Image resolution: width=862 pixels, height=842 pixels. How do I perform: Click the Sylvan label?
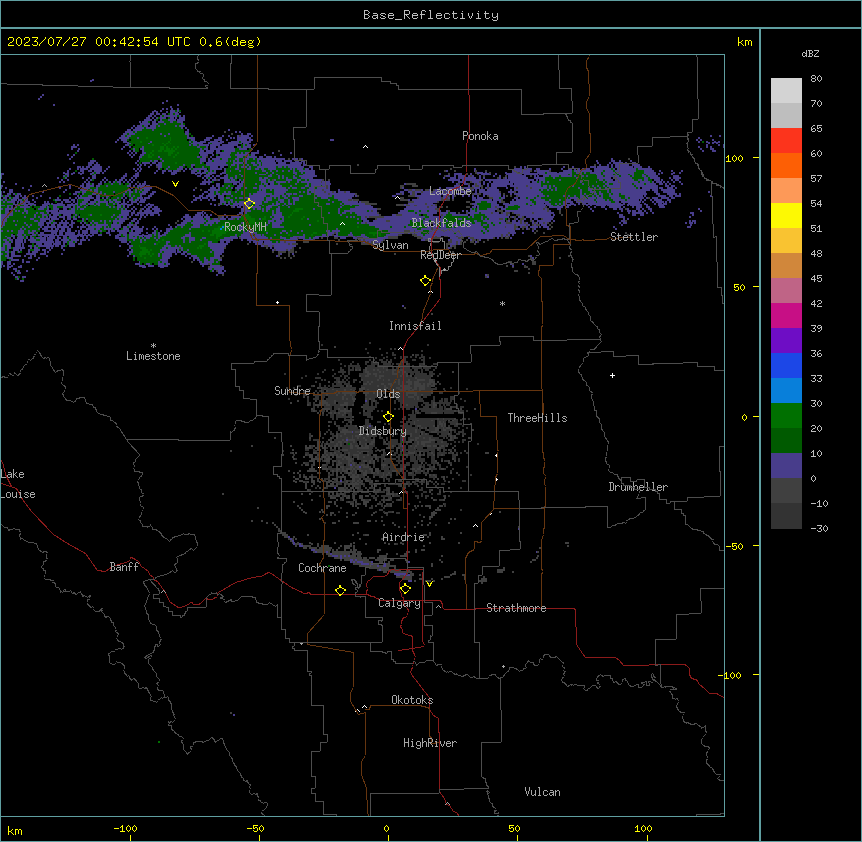[x=390, y=245]
